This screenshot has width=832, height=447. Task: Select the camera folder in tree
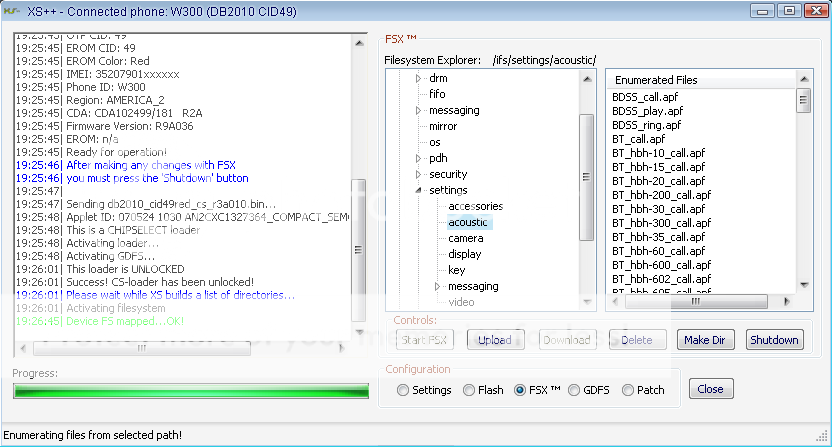pyautogui.click(x=466, y=238)
